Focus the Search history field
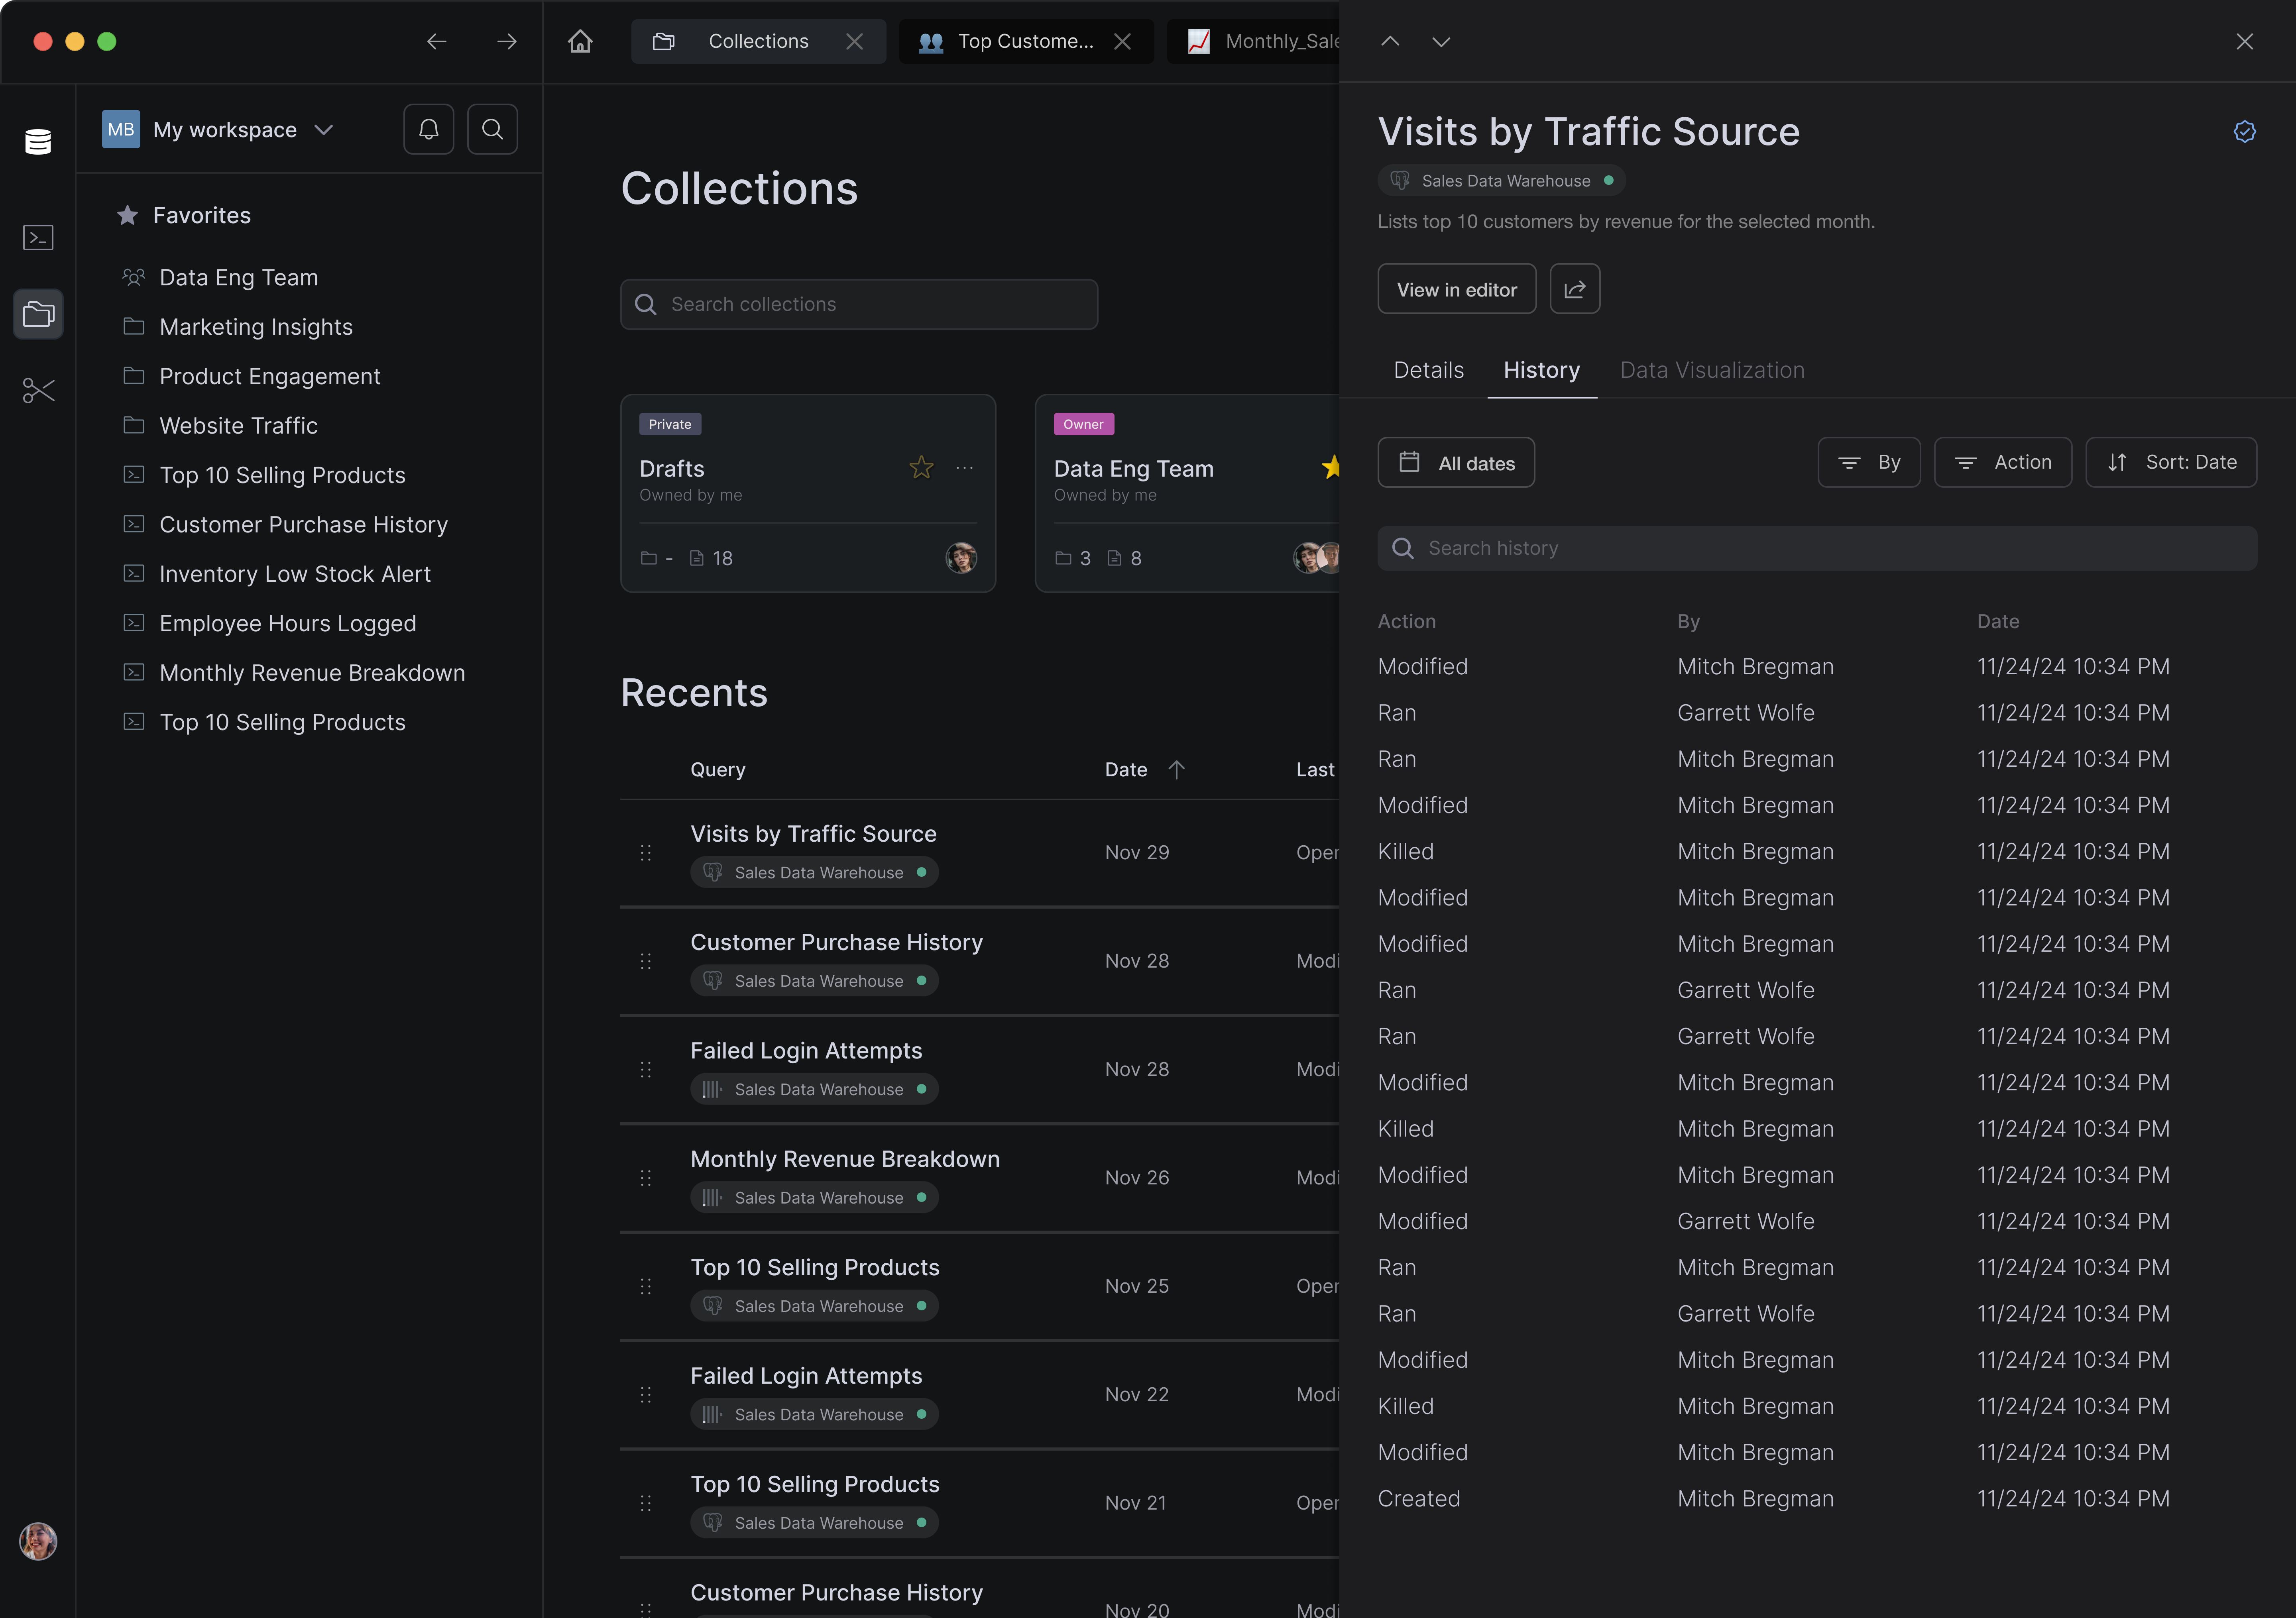Screen dimensions: 2296x1618 (1816, 548)
